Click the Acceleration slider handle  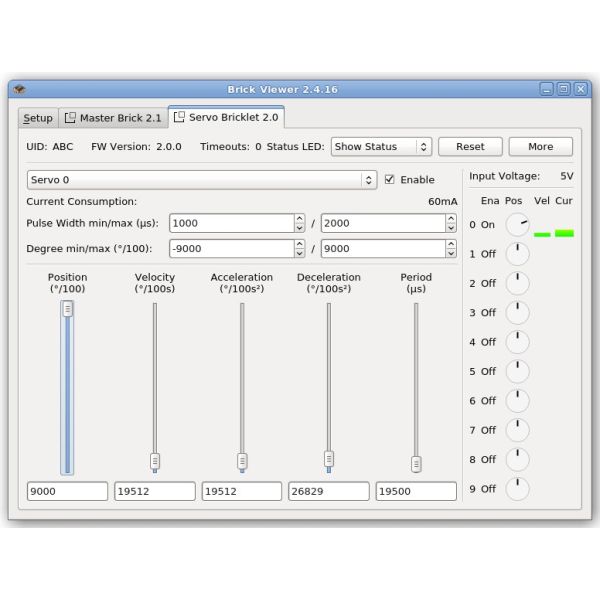242,461
